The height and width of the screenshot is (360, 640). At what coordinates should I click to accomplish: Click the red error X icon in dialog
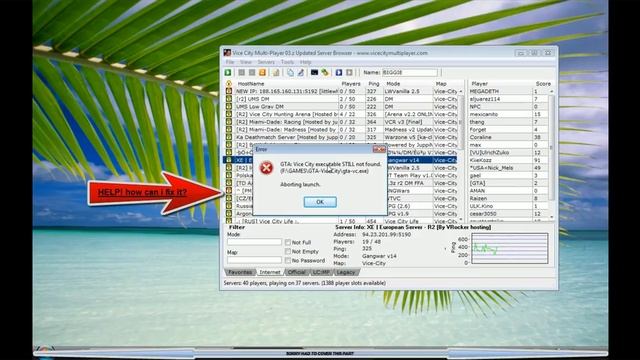266,168
